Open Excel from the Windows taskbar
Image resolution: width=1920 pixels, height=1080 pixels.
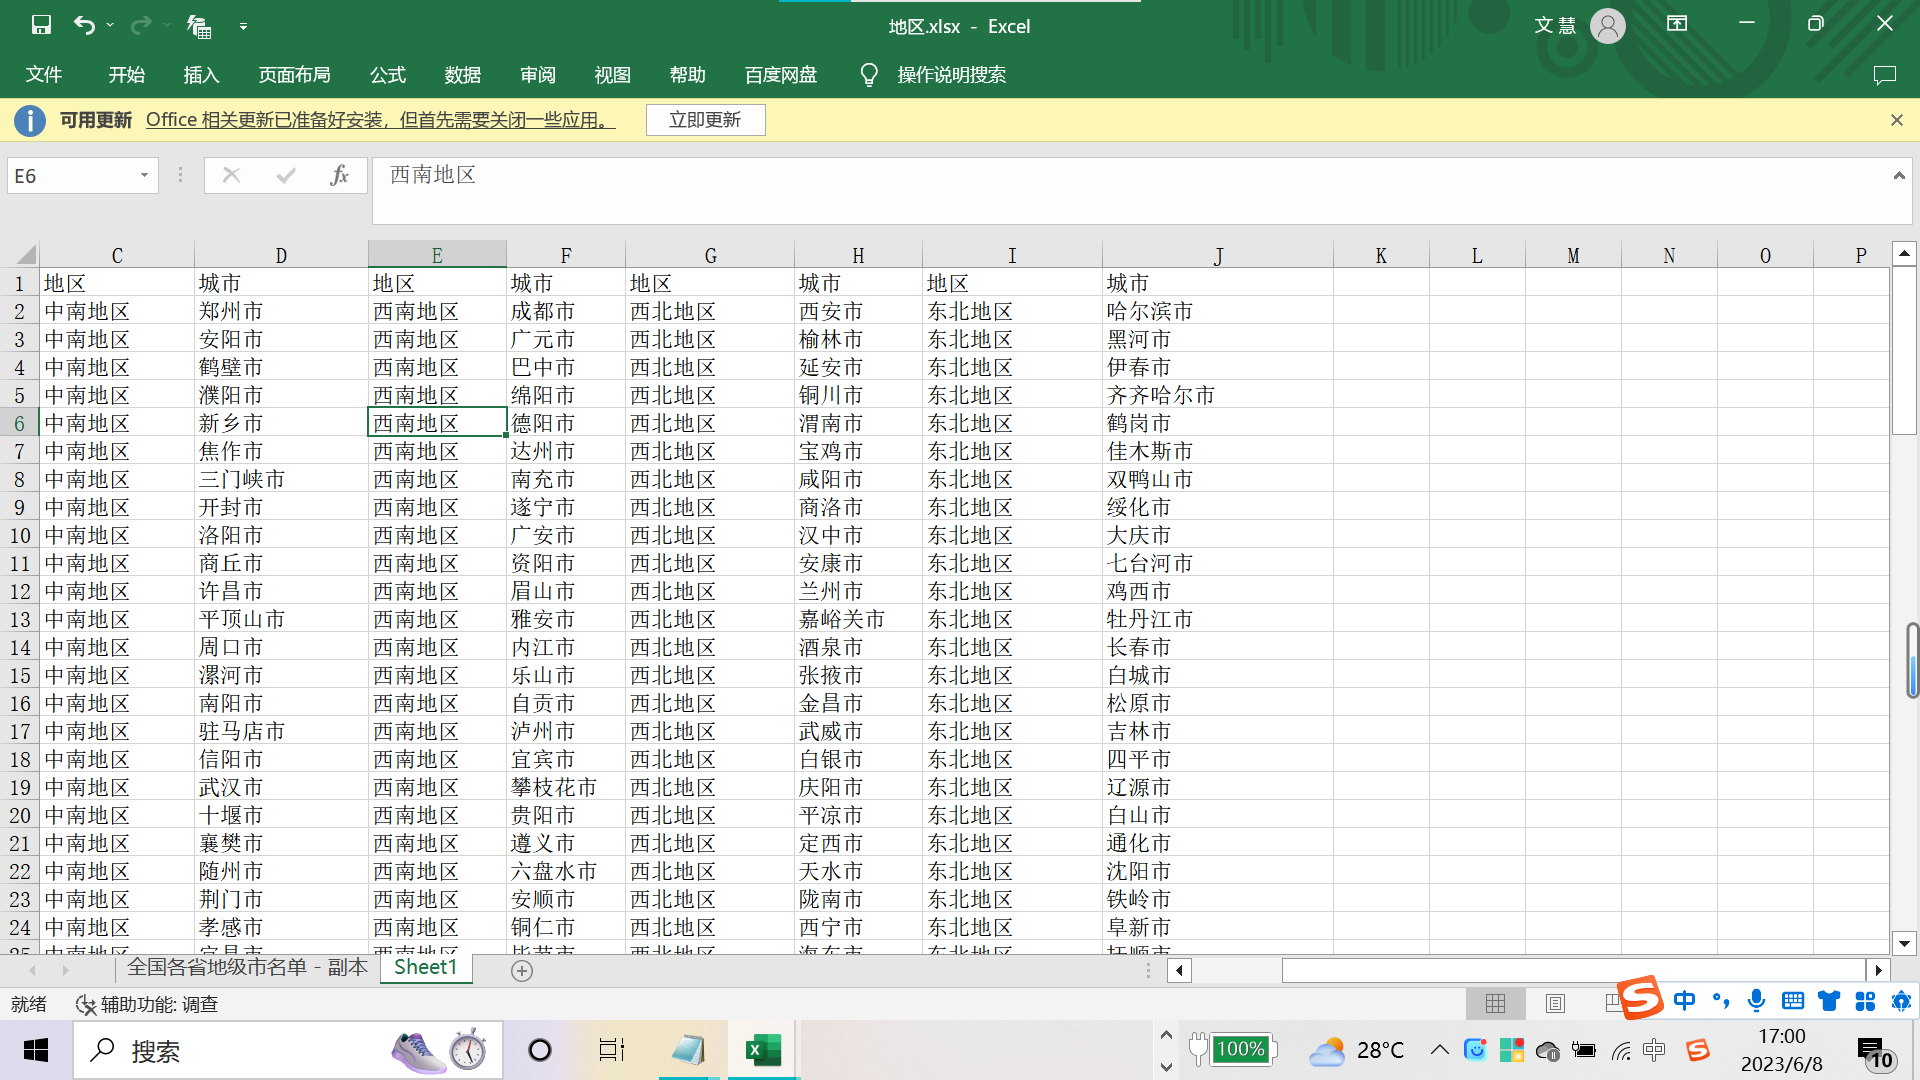(x=763, y=1050)
